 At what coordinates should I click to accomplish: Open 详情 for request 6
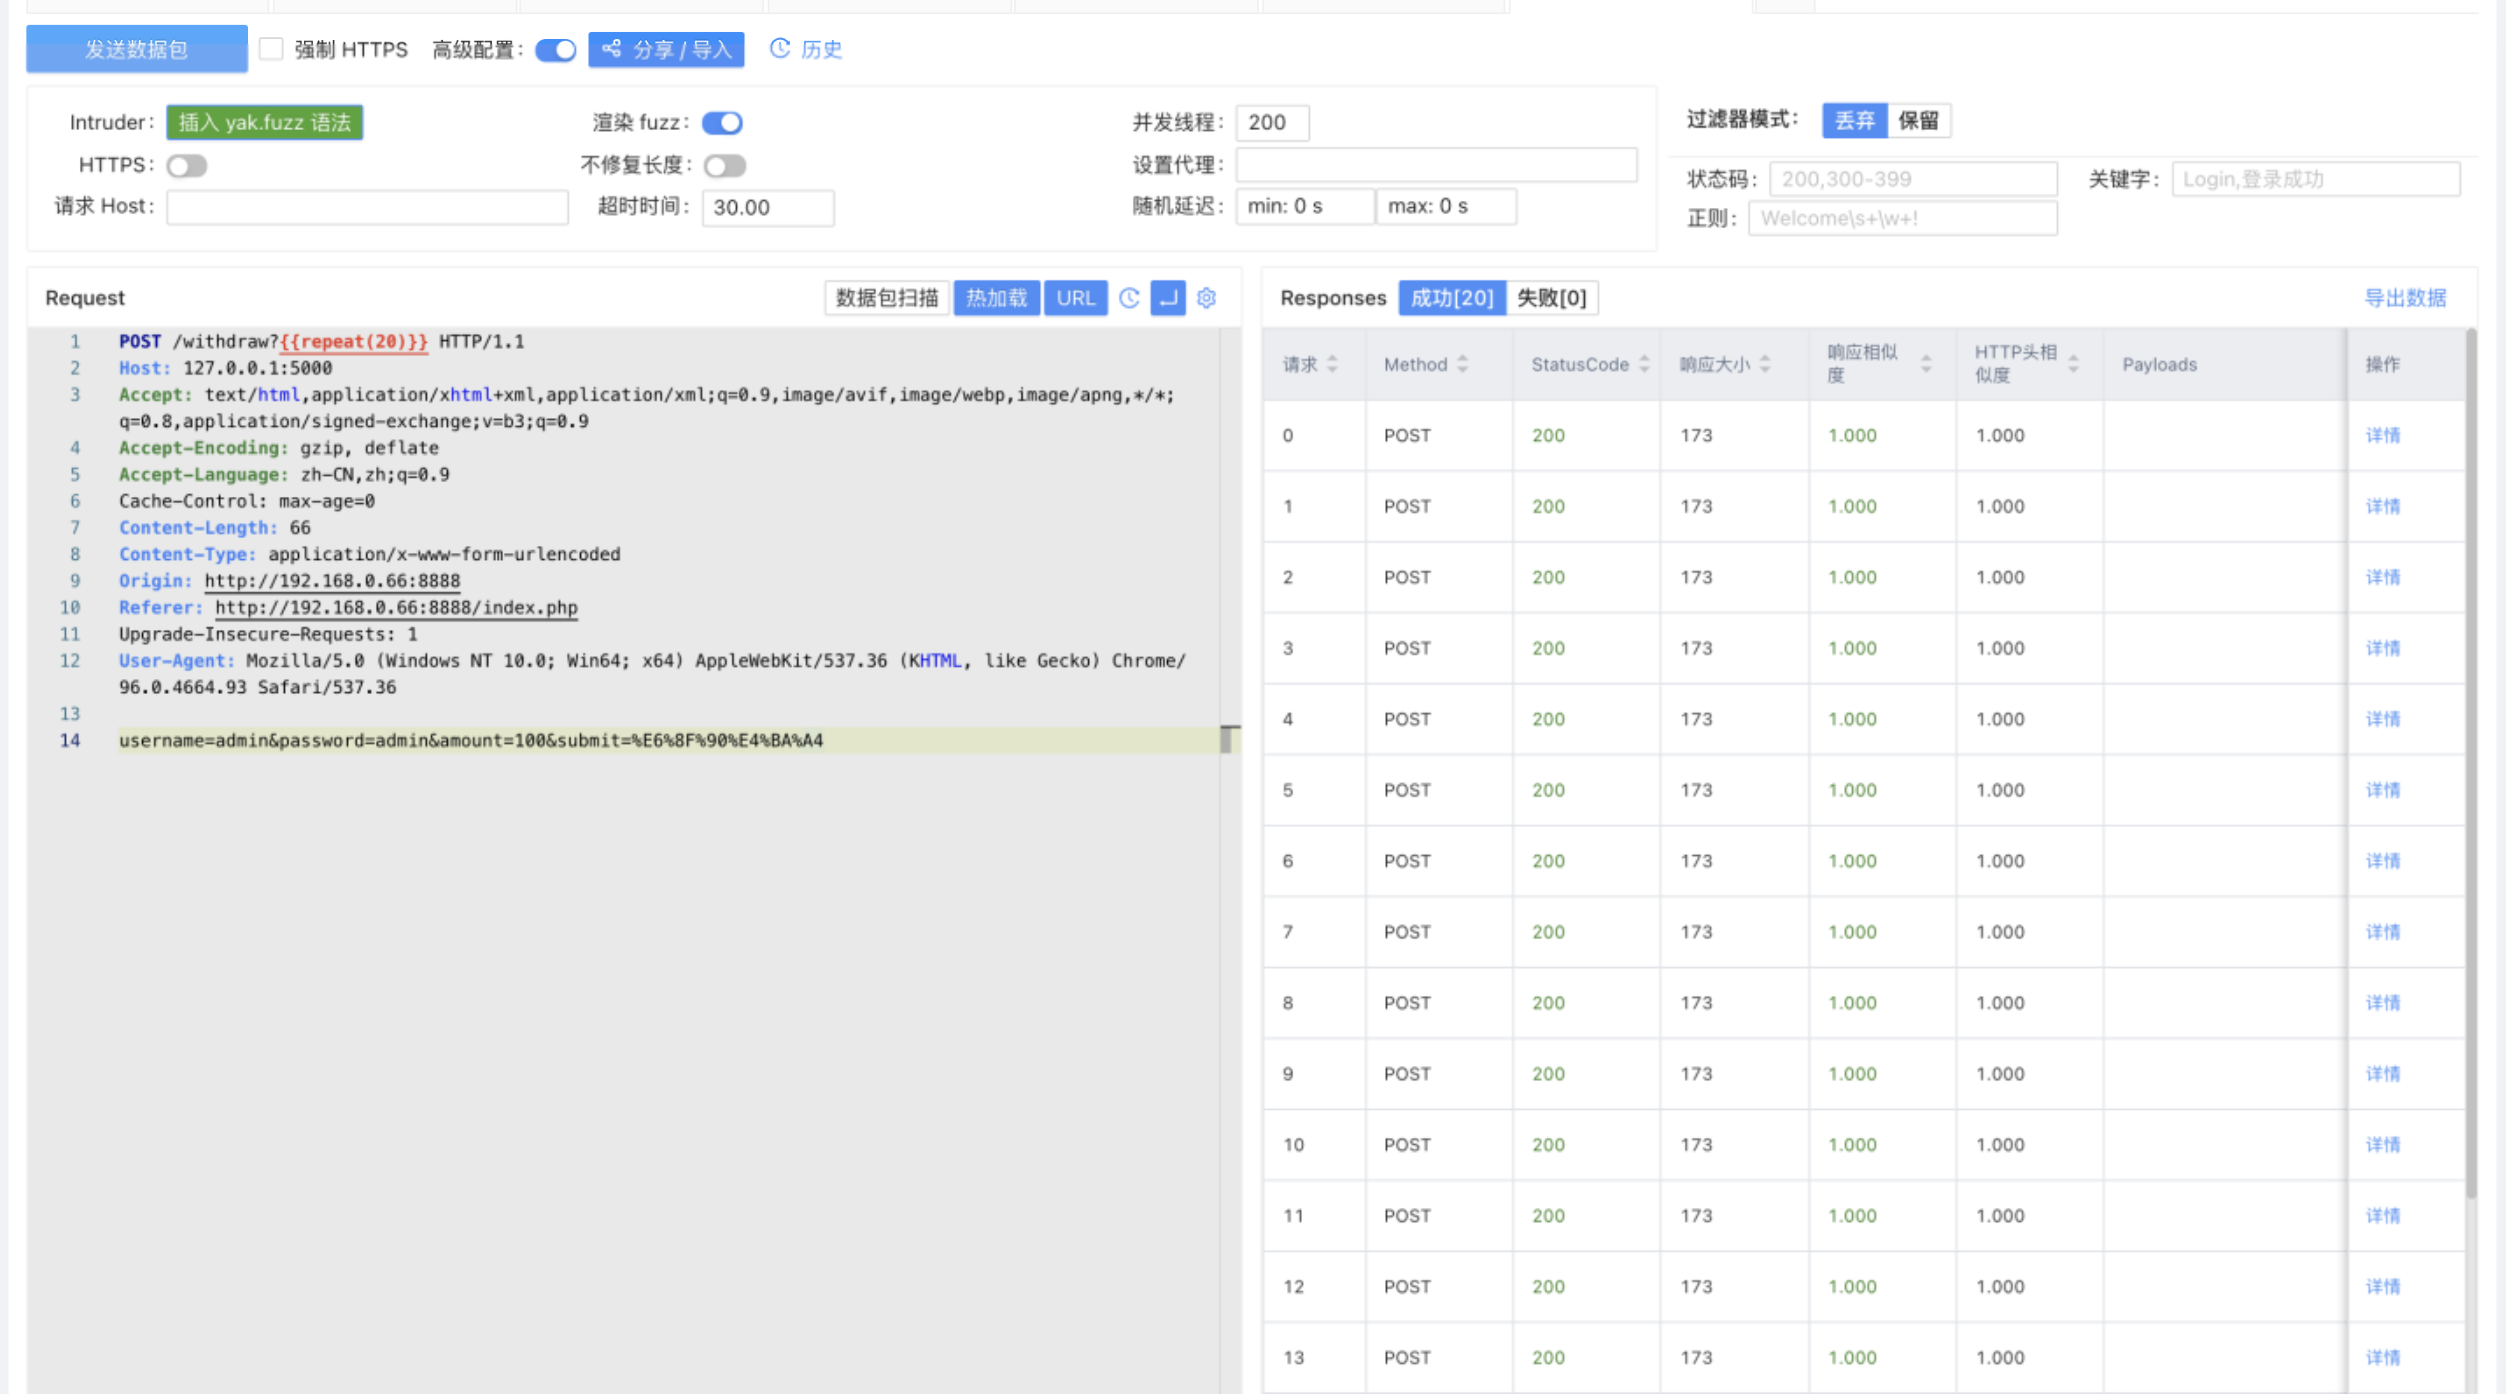(x=2383, y=861)
